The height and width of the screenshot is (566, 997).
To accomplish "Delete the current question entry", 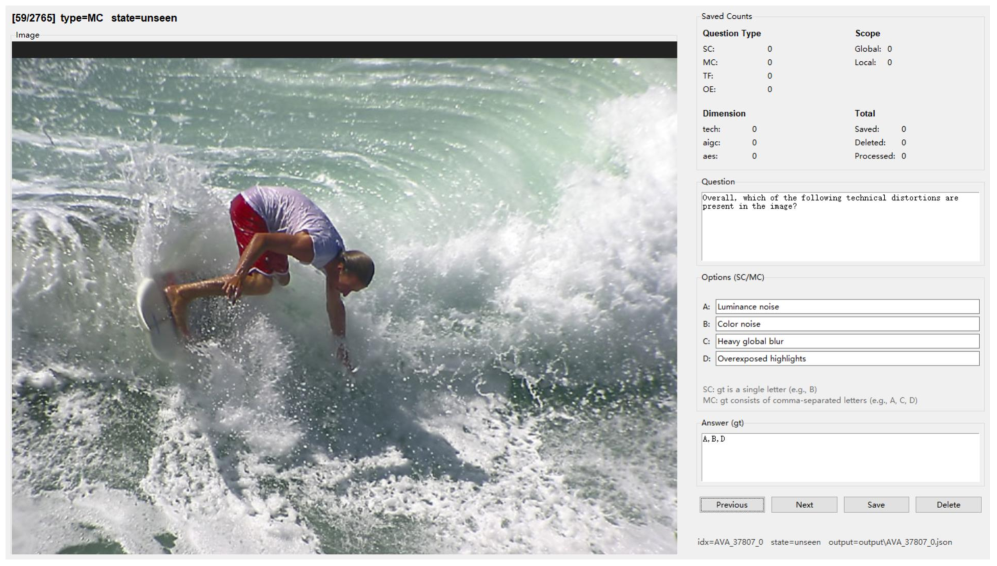I will (x=947, y=505).
